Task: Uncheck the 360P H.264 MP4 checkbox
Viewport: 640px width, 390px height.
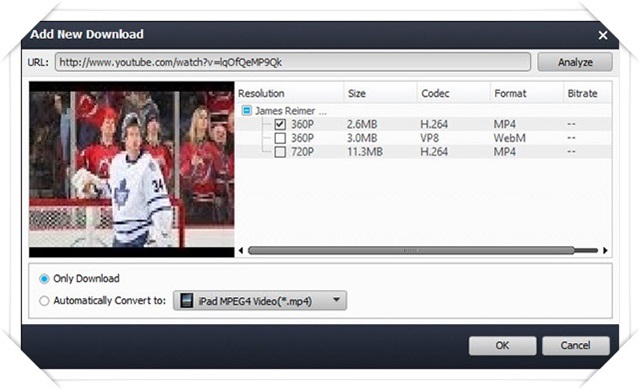Action: [280, 124]
